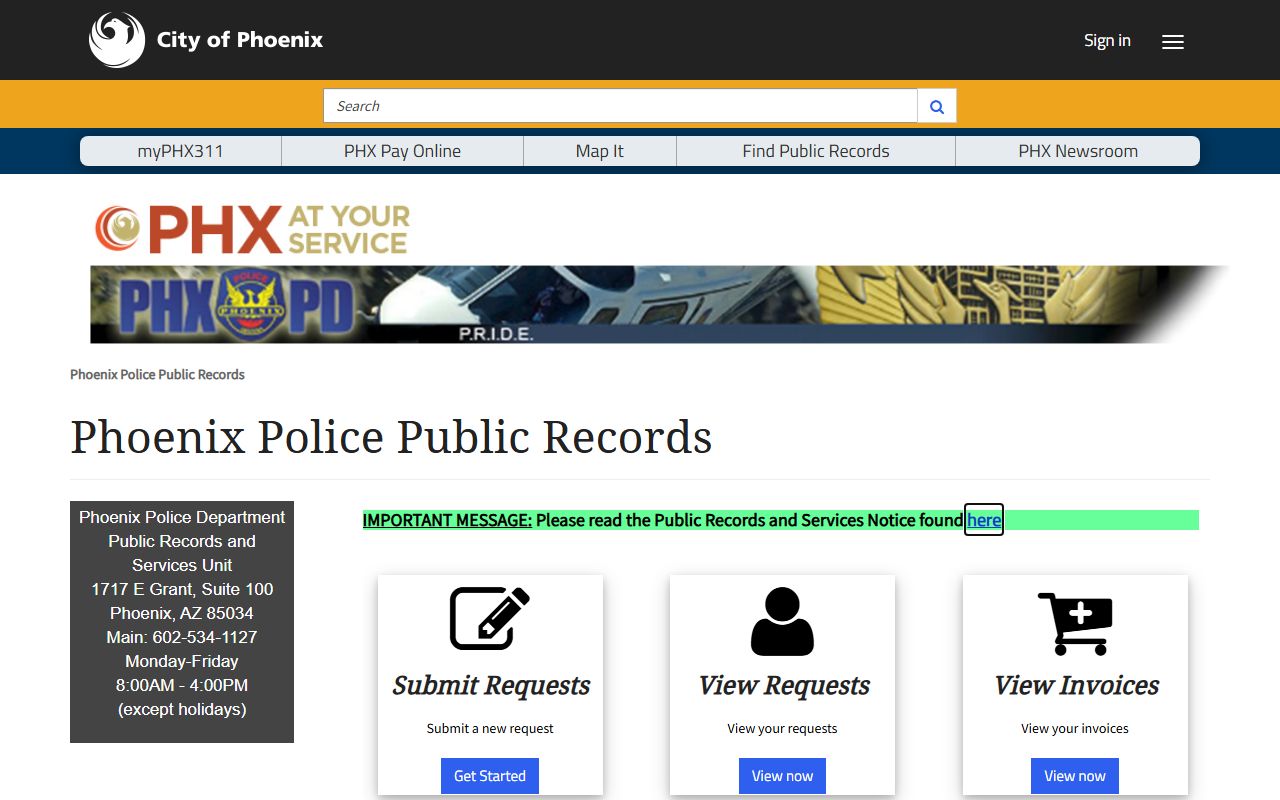Image resolution: width=1280 pixels, height=800 pixels.
Task: Click the address line 1717 E Grant, Suite 100
Action: (182, 589)
